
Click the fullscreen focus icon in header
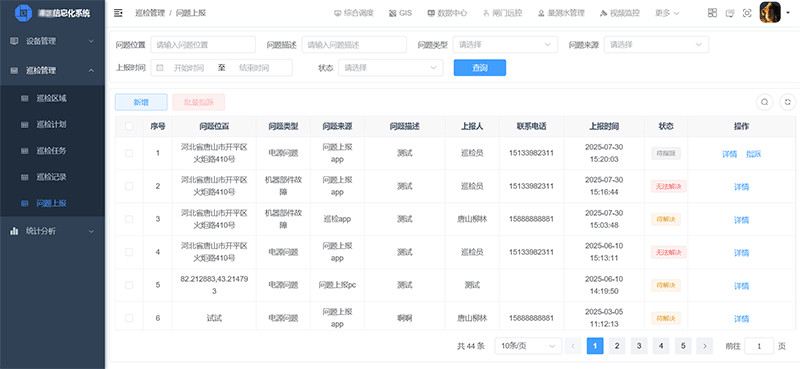click(x=747, y=13)
